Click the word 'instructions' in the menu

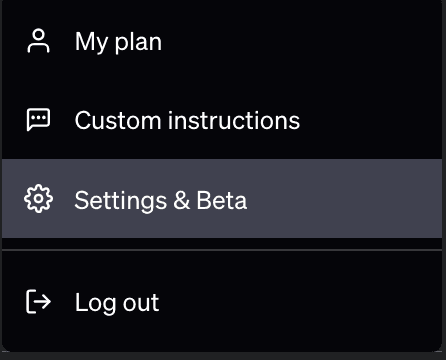234,120
